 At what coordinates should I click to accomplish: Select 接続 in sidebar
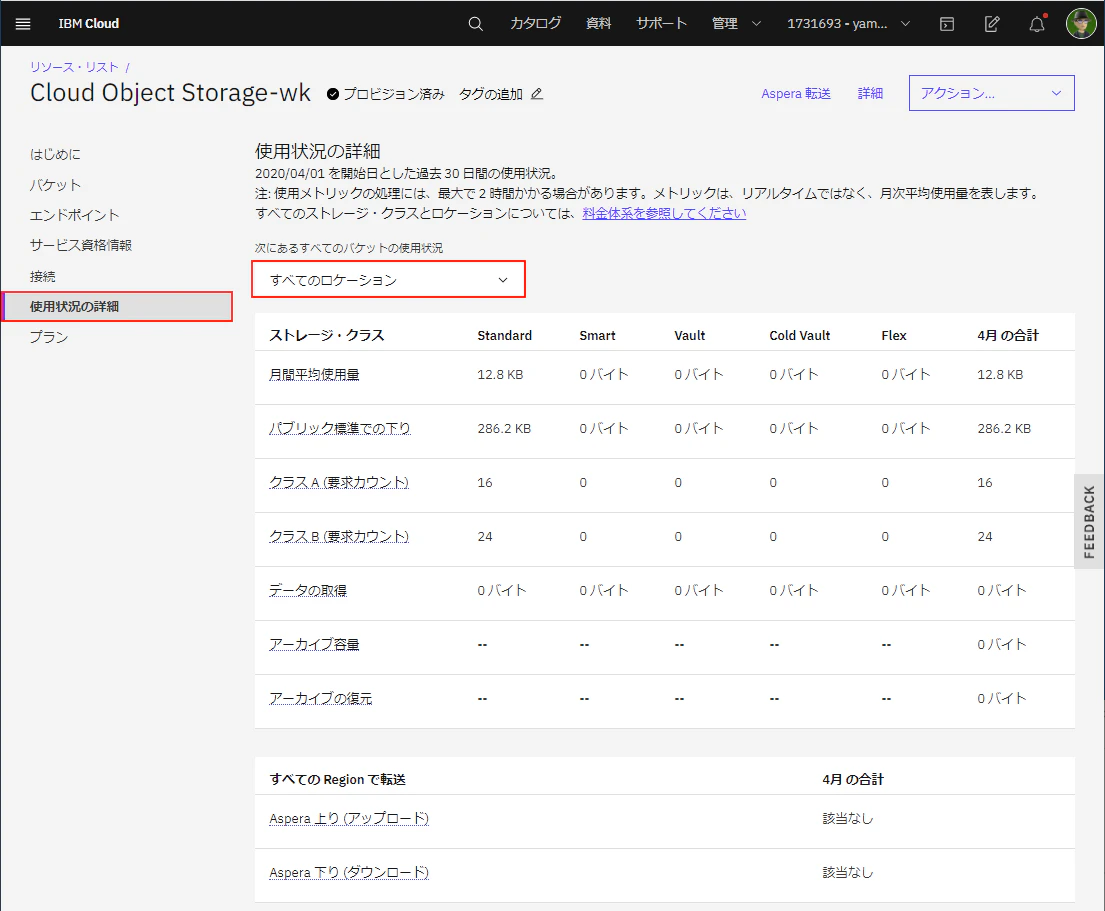[x=42, y=276]
